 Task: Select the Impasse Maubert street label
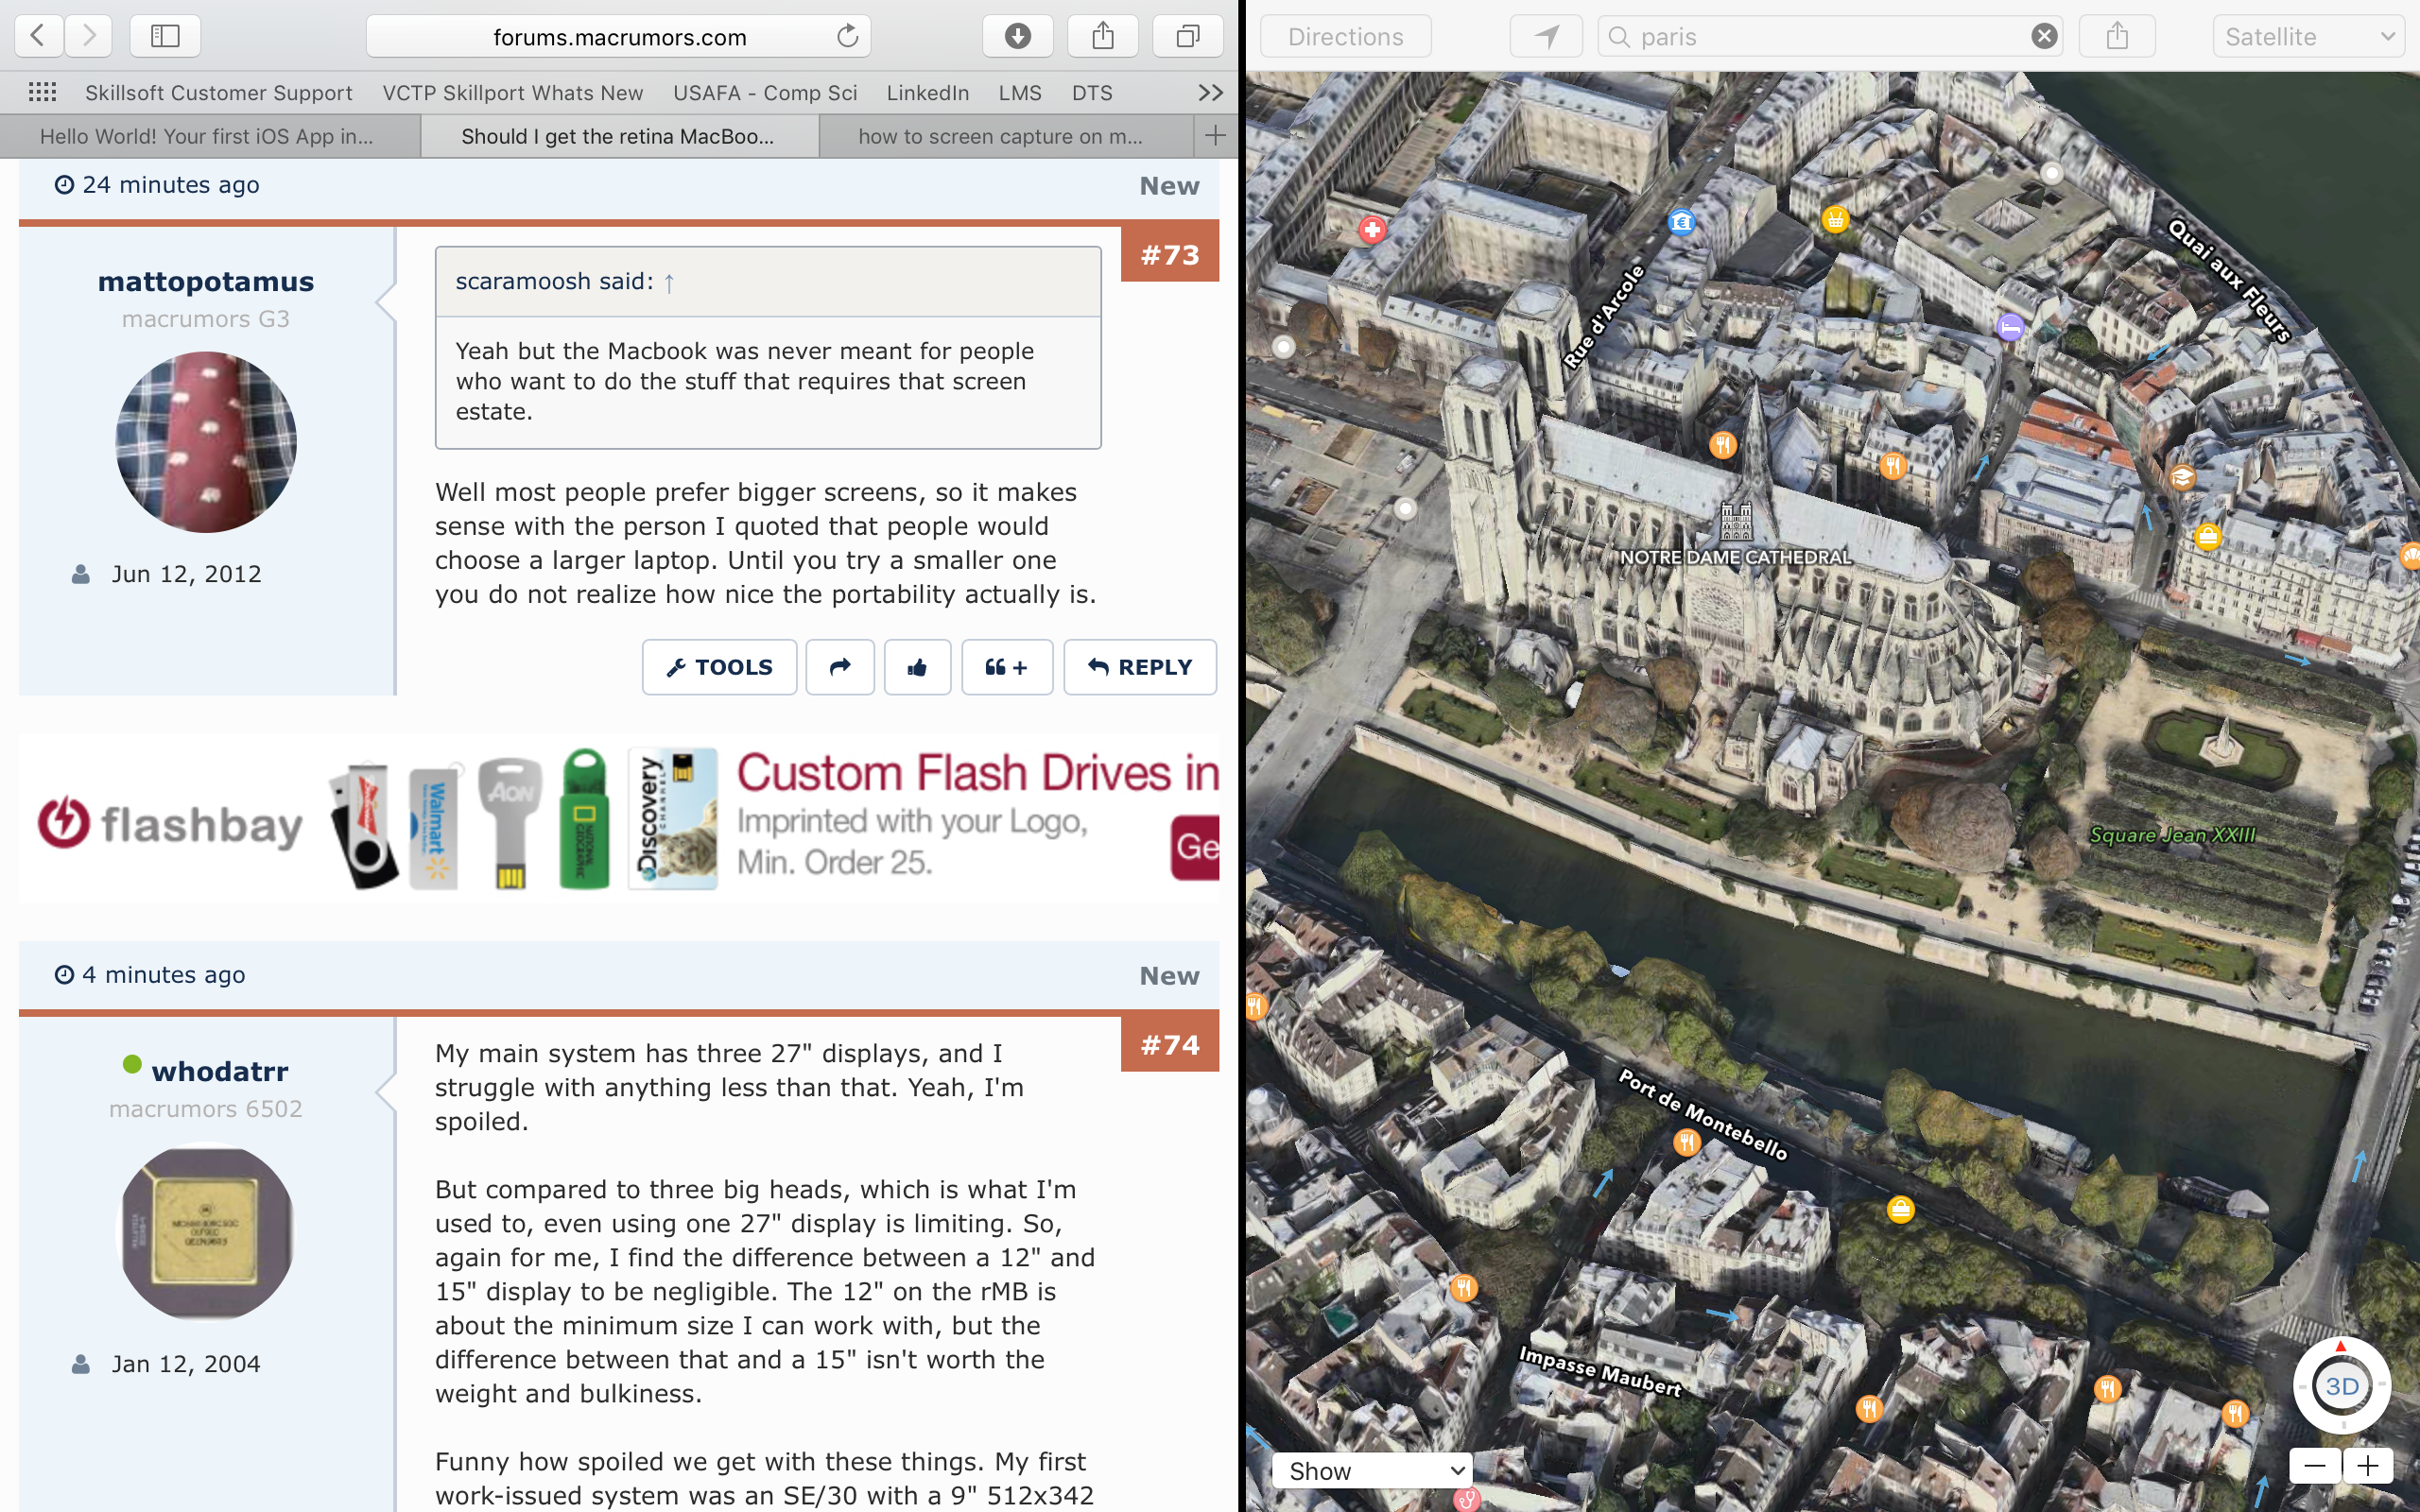[1599, 1371]
